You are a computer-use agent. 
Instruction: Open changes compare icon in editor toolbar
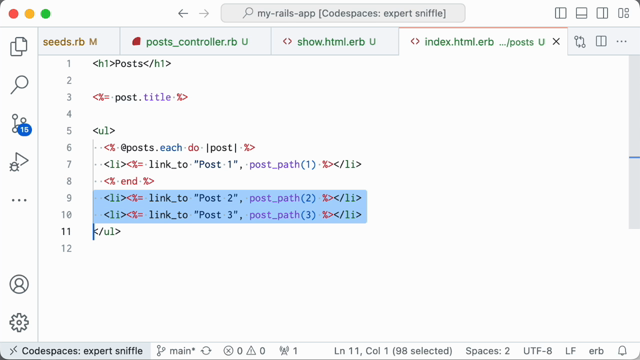click(580, 42)
